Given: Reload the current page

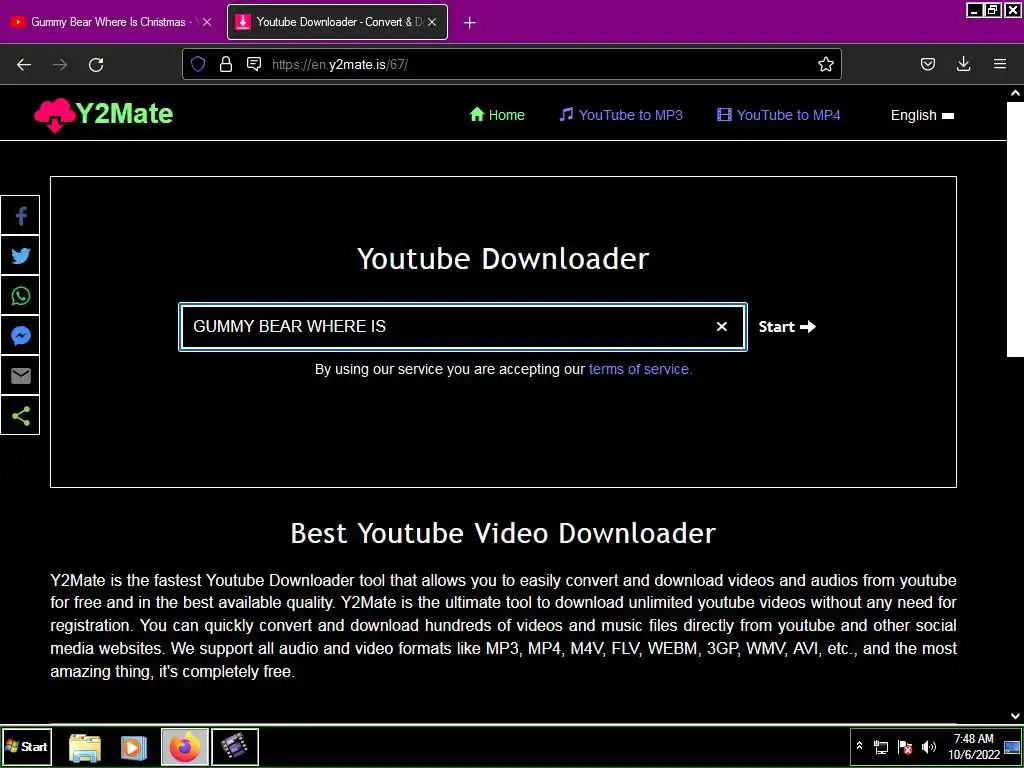Looking at the screenshot, I should coord(96,64).
